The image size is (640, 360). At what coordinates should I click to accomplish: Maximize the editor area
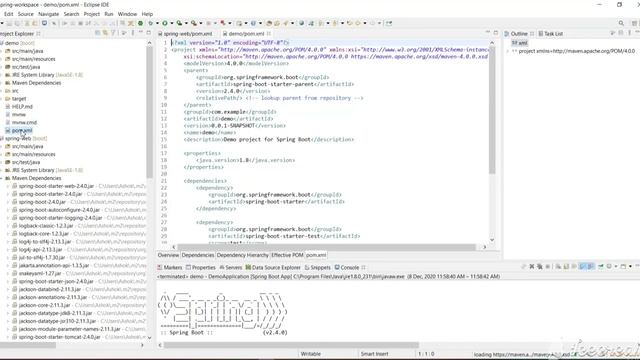(x=496, y=33)
